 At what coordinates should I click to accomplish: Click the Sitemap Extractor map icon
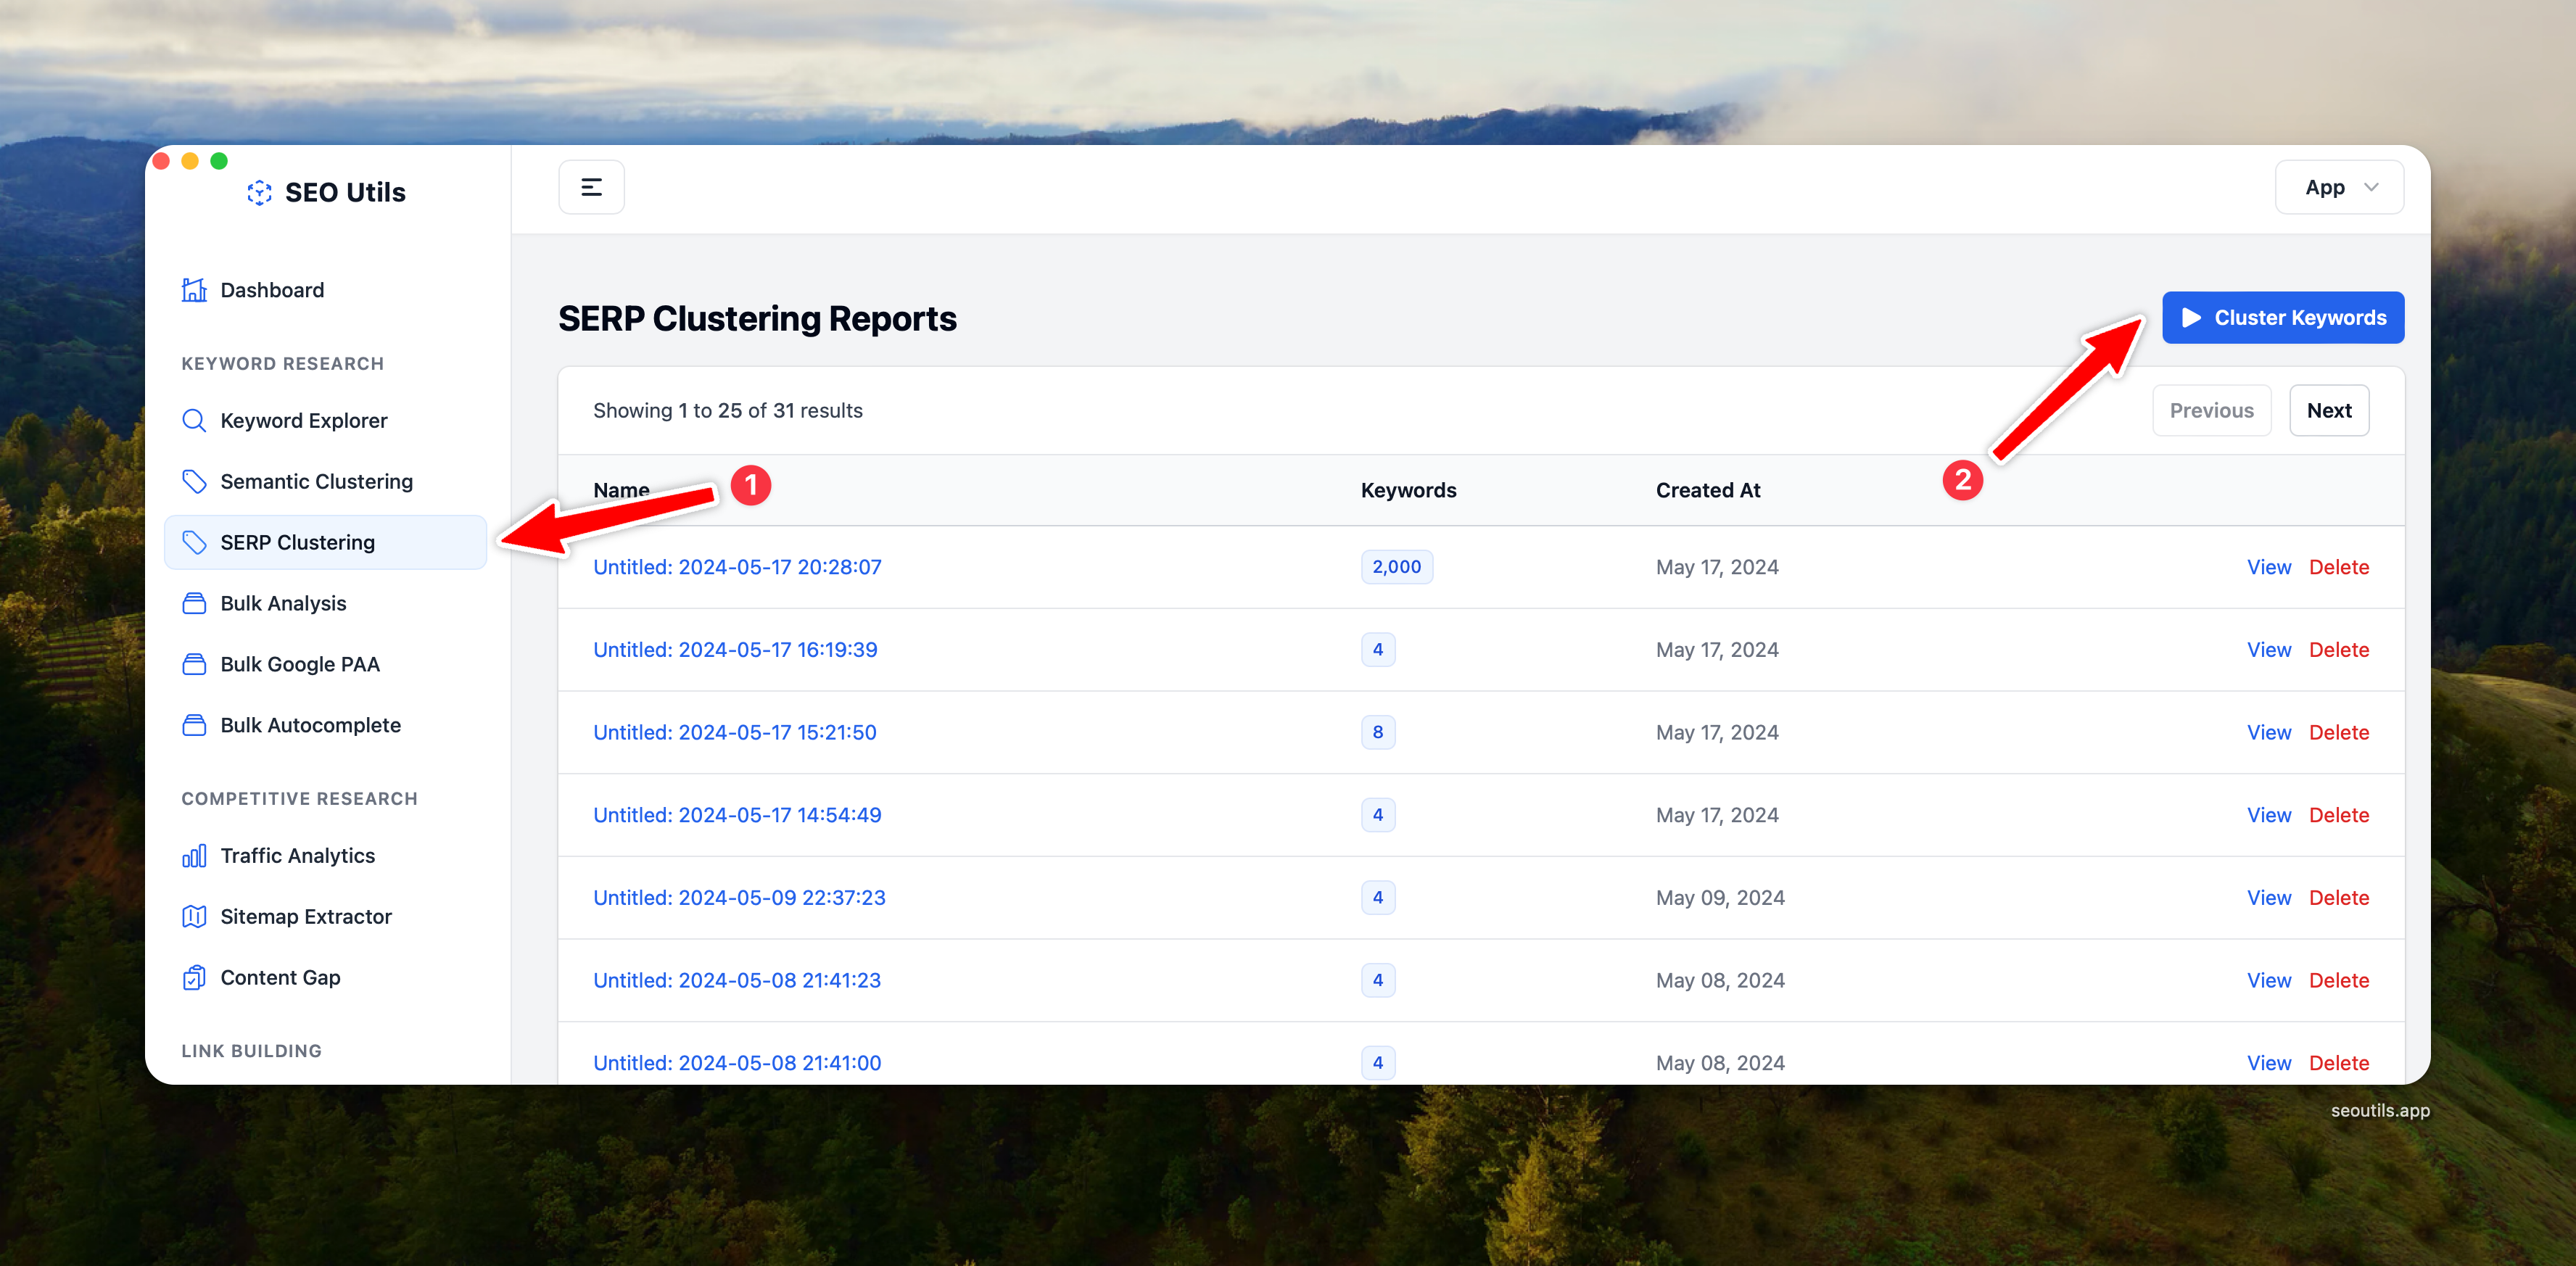194,917
